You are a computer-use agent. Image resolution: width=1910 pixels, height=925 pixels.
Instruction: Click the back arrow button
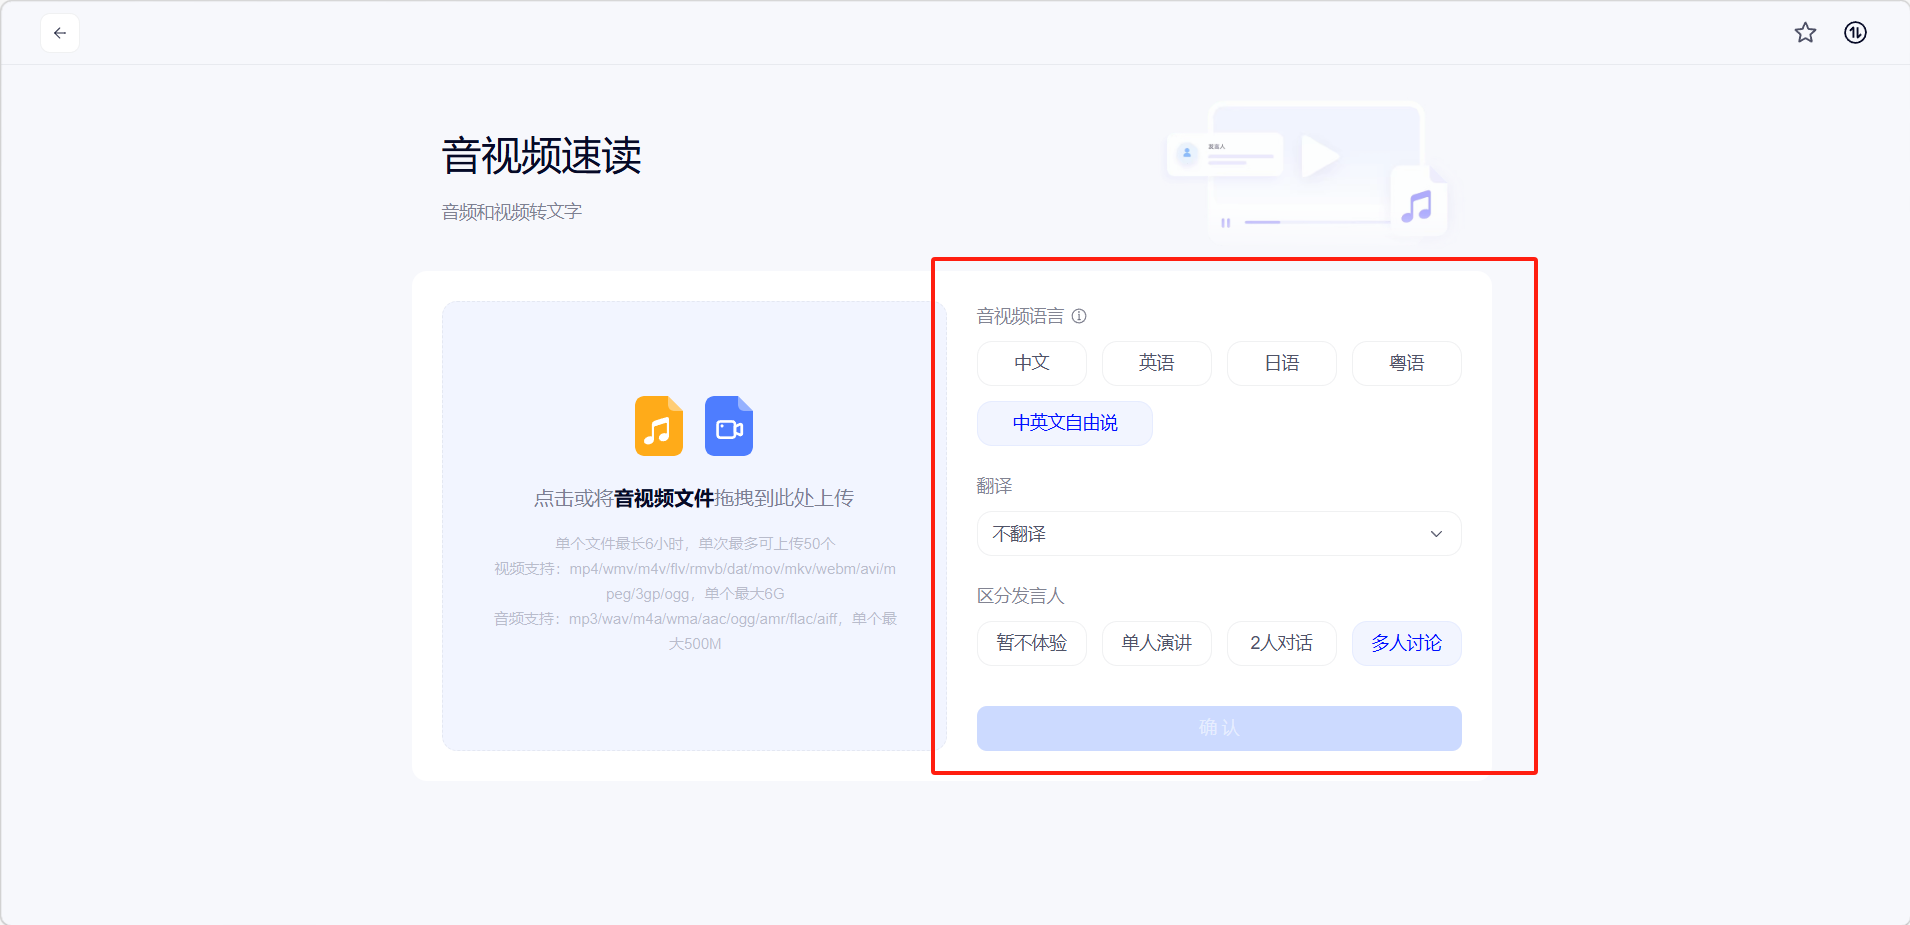pyautogui.click(x=60, y=33)
